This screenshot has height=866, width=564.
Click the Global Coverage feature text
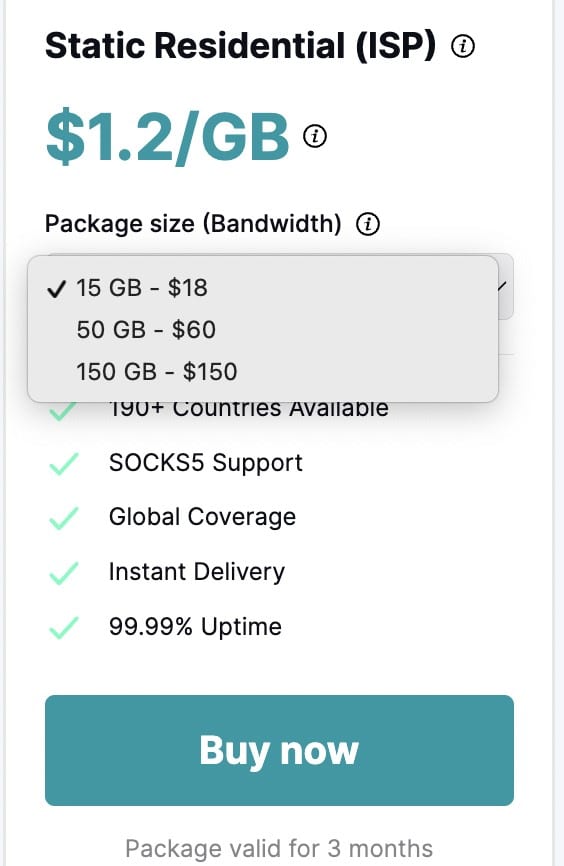[x=202, y=517]
